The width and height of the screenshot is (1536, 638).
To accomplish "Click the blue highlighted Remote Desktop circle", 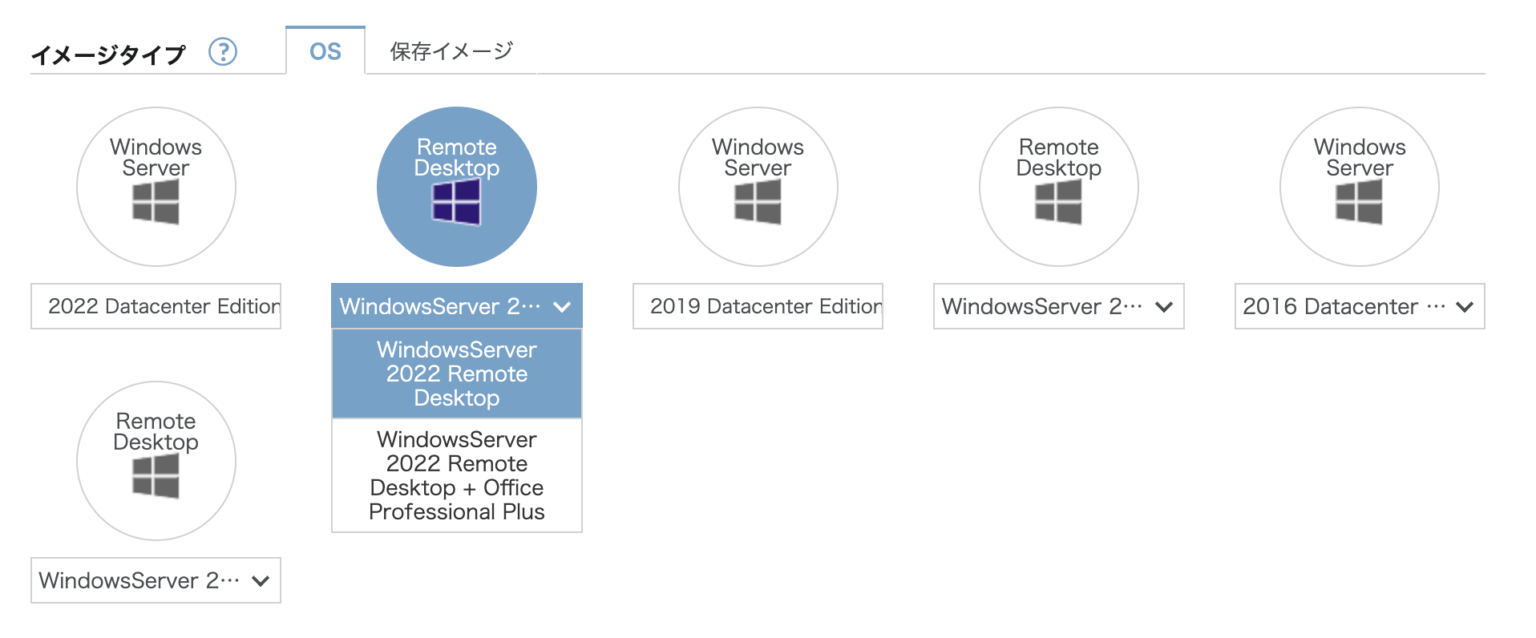I will point(457,187).
